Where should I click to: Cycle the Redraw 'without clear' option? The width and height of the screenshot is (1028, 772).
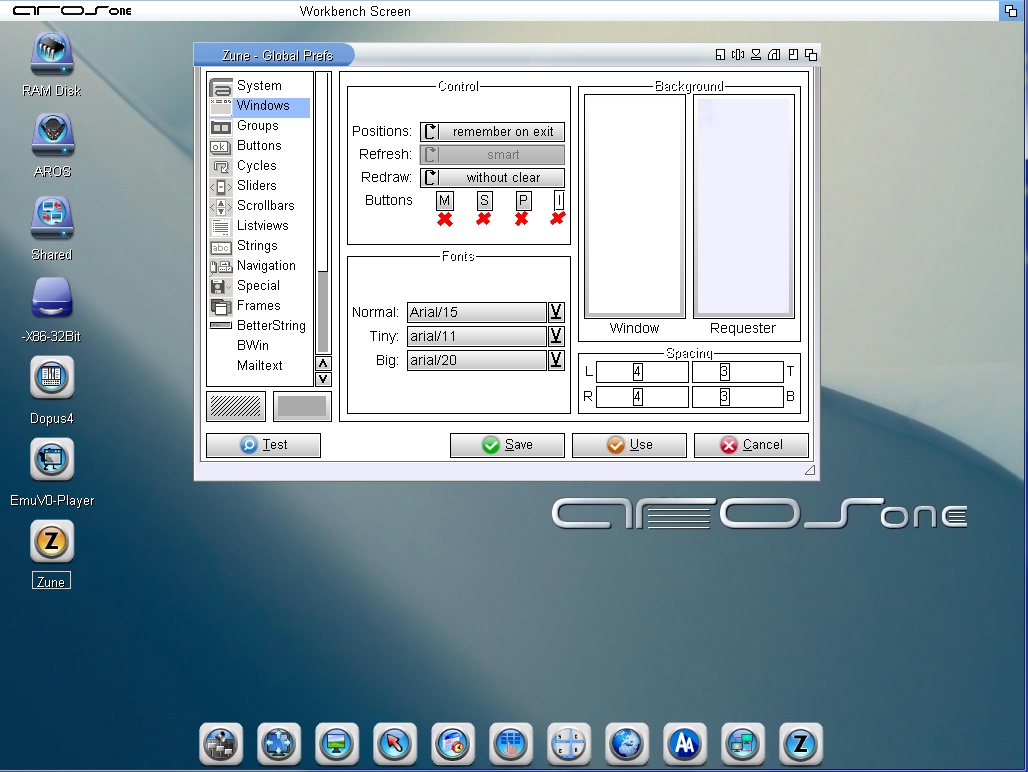(x=492, y=178)
